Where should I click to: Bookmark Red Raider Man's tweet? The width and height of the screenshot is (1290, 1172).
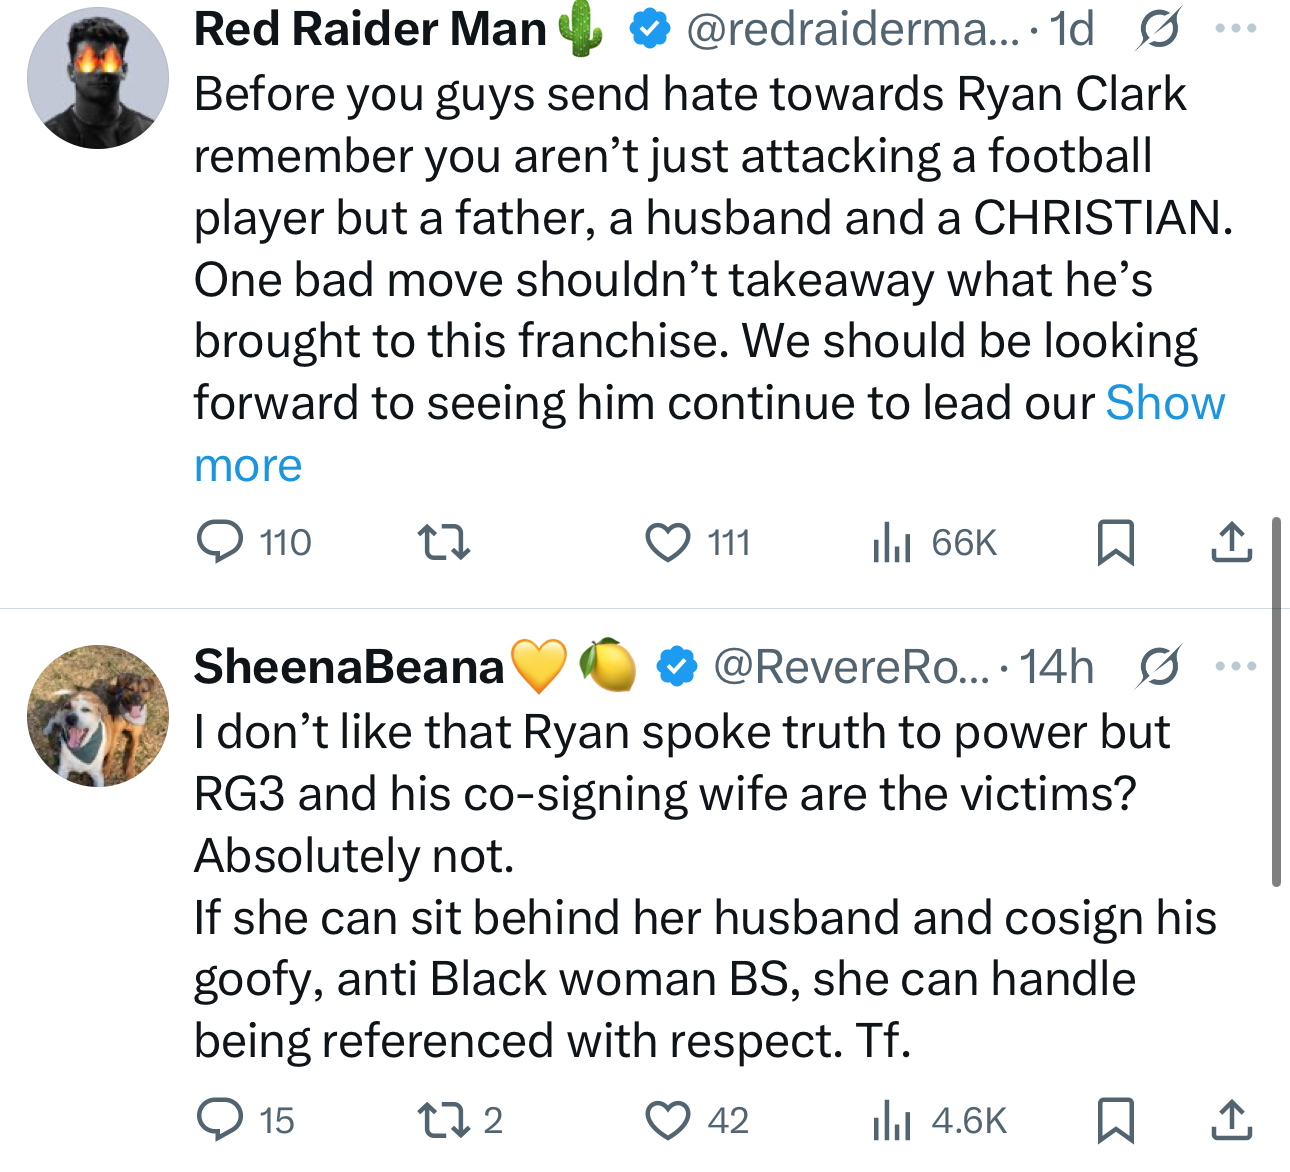click(1117, 542)
